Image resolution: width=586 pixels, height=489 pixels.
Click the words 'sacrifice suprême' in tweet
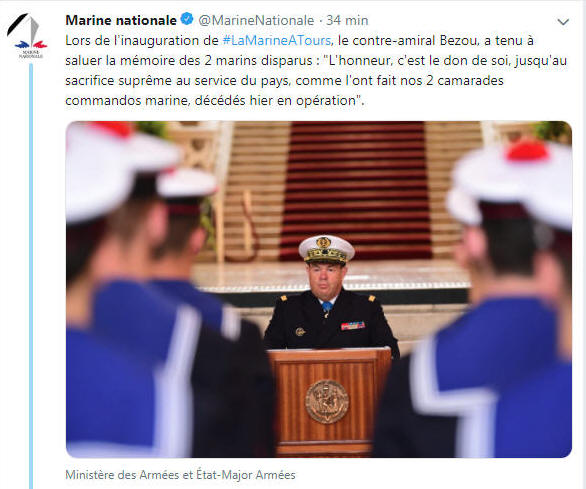118,81
